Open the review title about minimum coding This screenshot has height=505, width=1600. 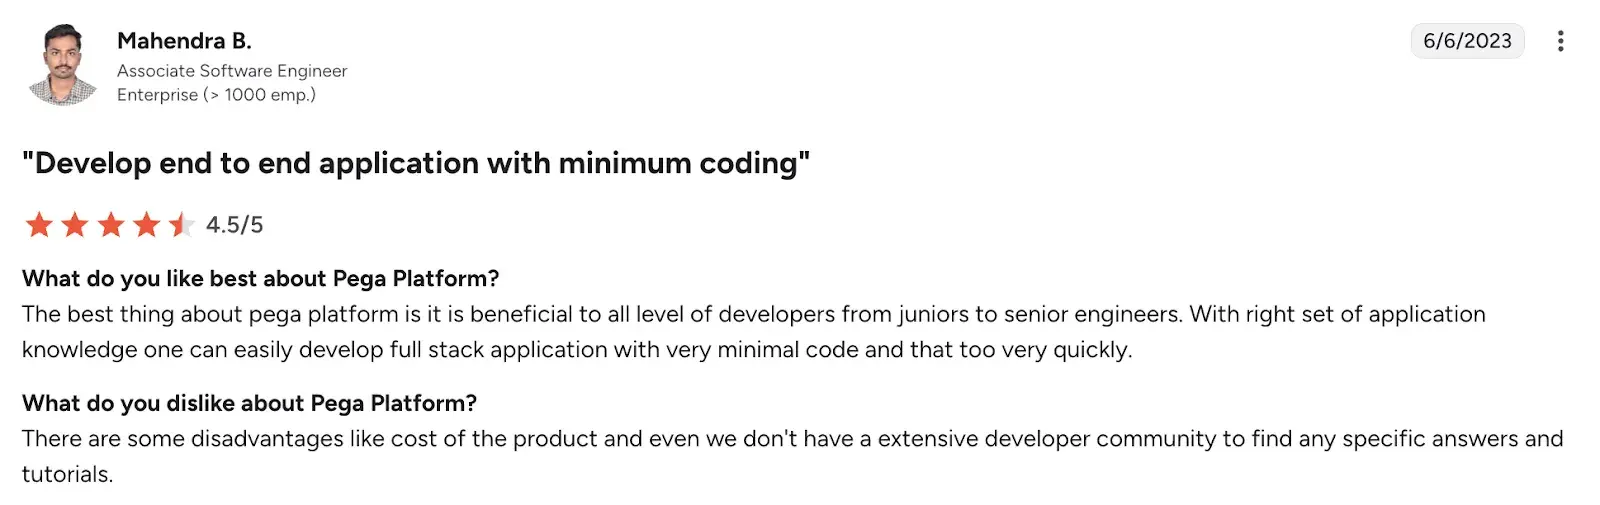click(x=416, y=163)
